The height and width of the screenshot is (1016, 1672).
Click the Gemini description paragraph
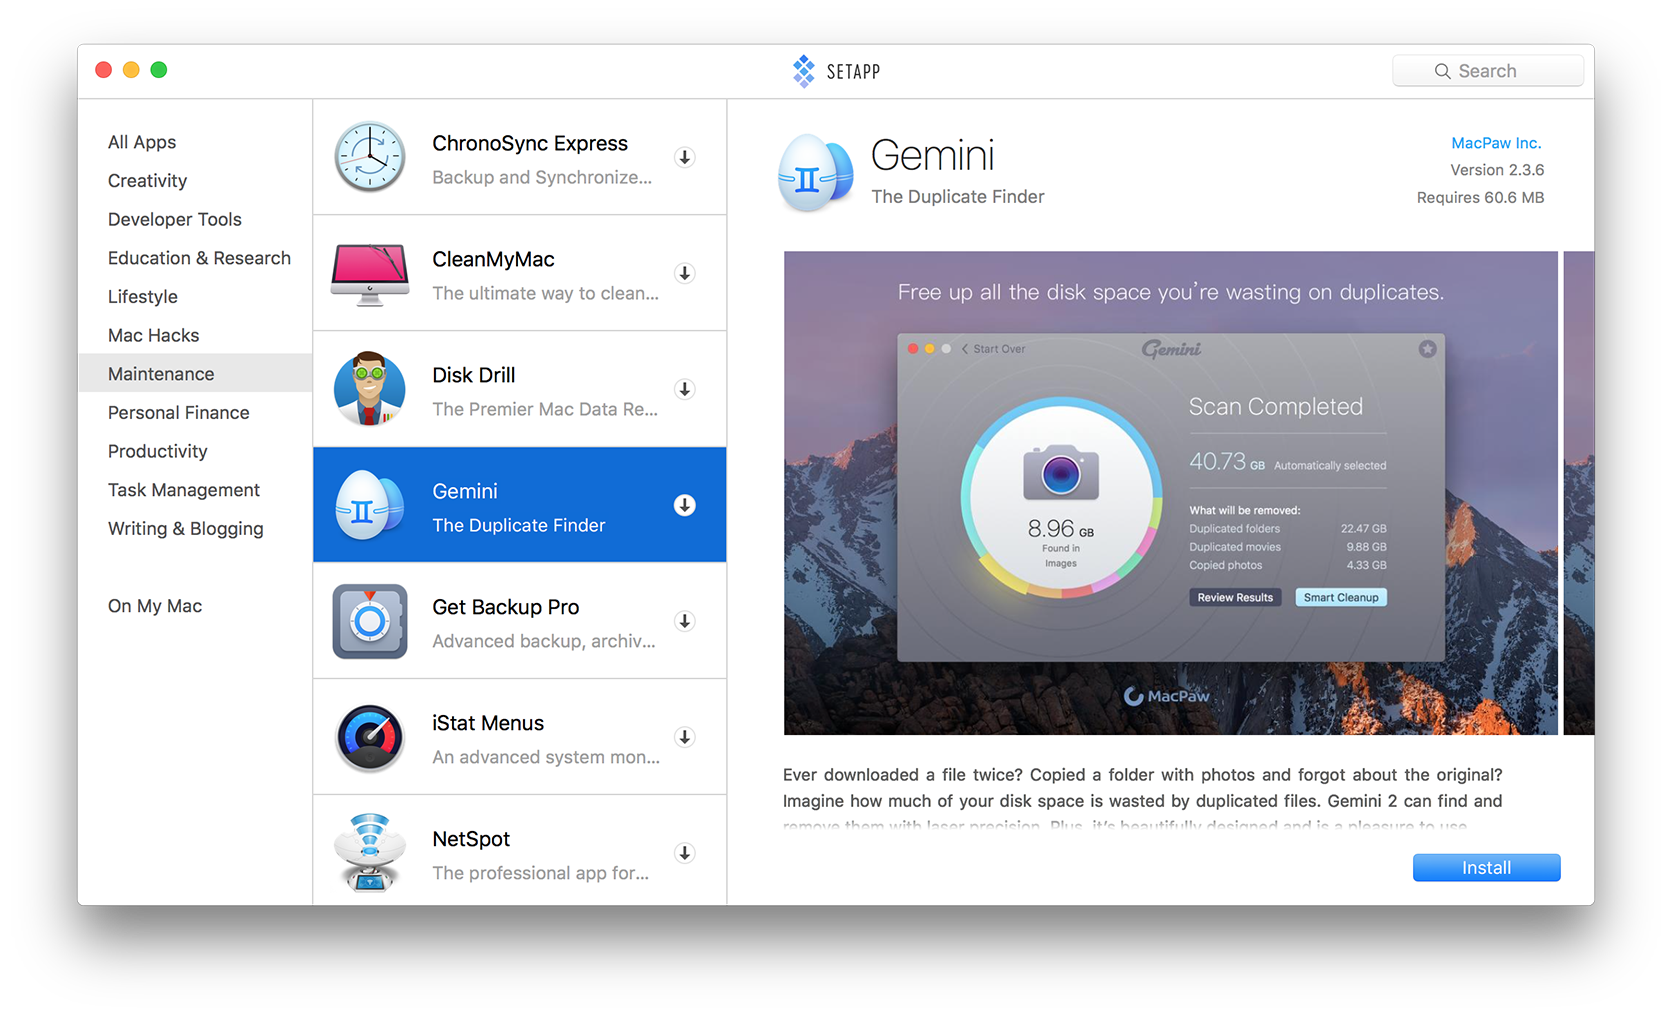click(x=1143, y=800)
